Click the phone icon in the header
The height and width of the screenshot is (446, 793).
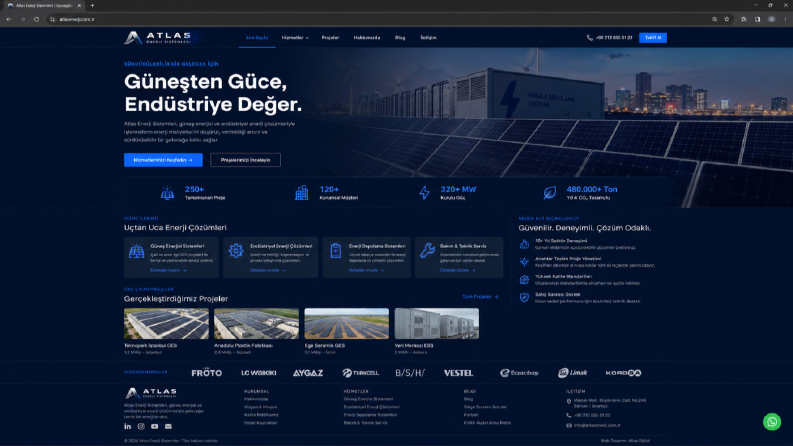tap(589, 37)
